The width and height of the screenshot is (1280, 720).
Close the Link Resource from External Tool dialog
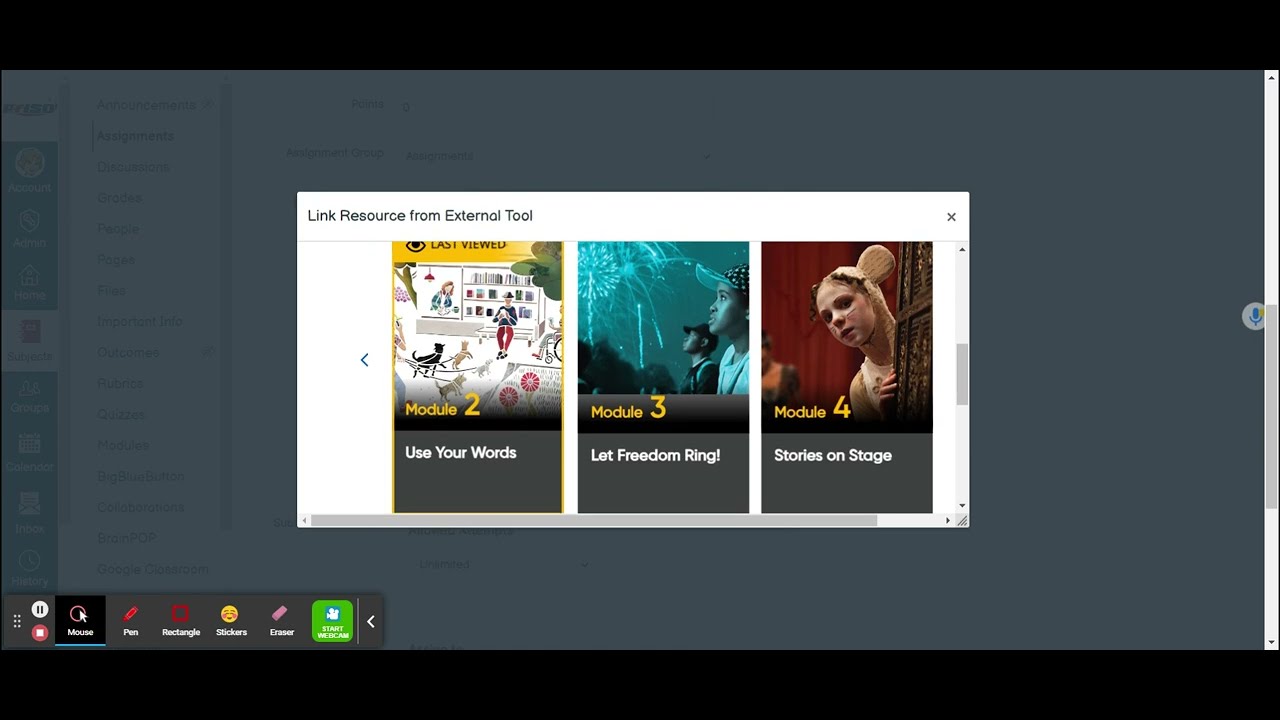tap(951, 216)
